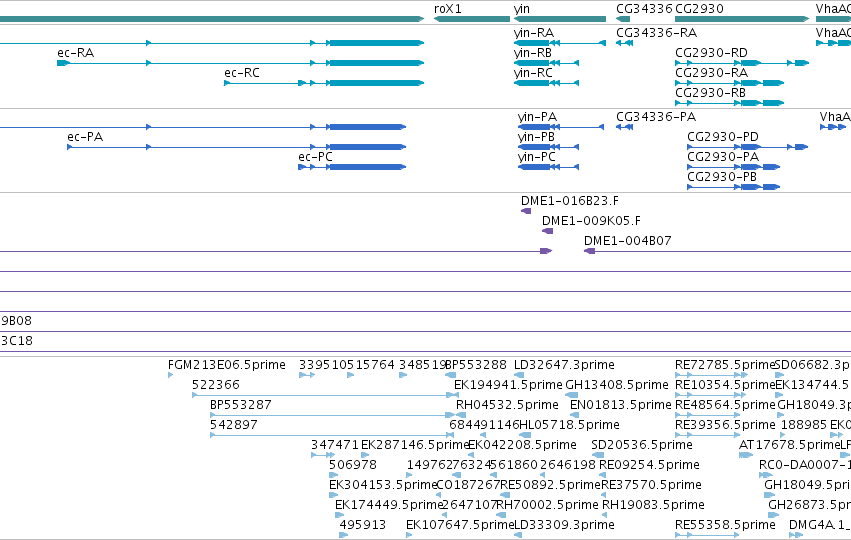This screenshot has width=851, height=540.
Task: Click the CG34336-RA transcript label
Action: [657, 33]
